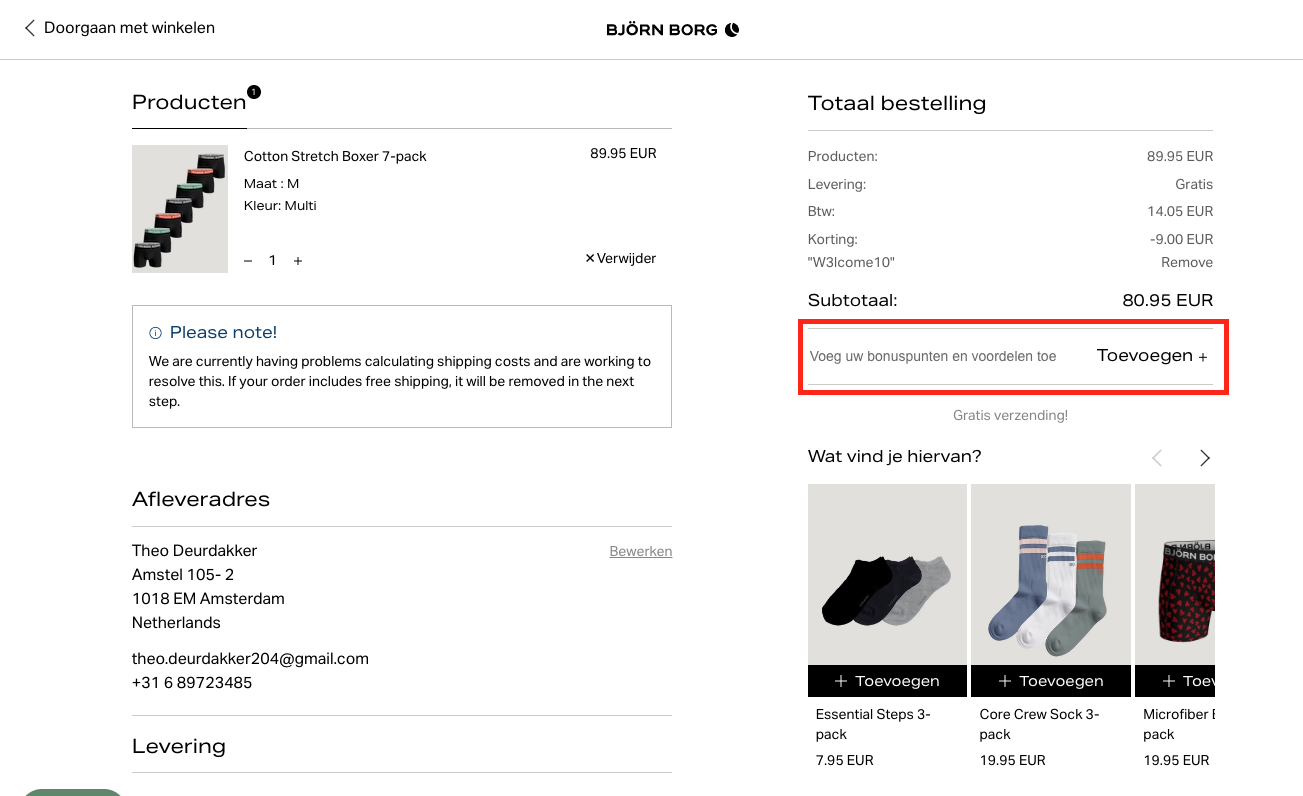Click address line 1018 EM Amsterdam
The image size is (1303, 796).
click(208, 599)
